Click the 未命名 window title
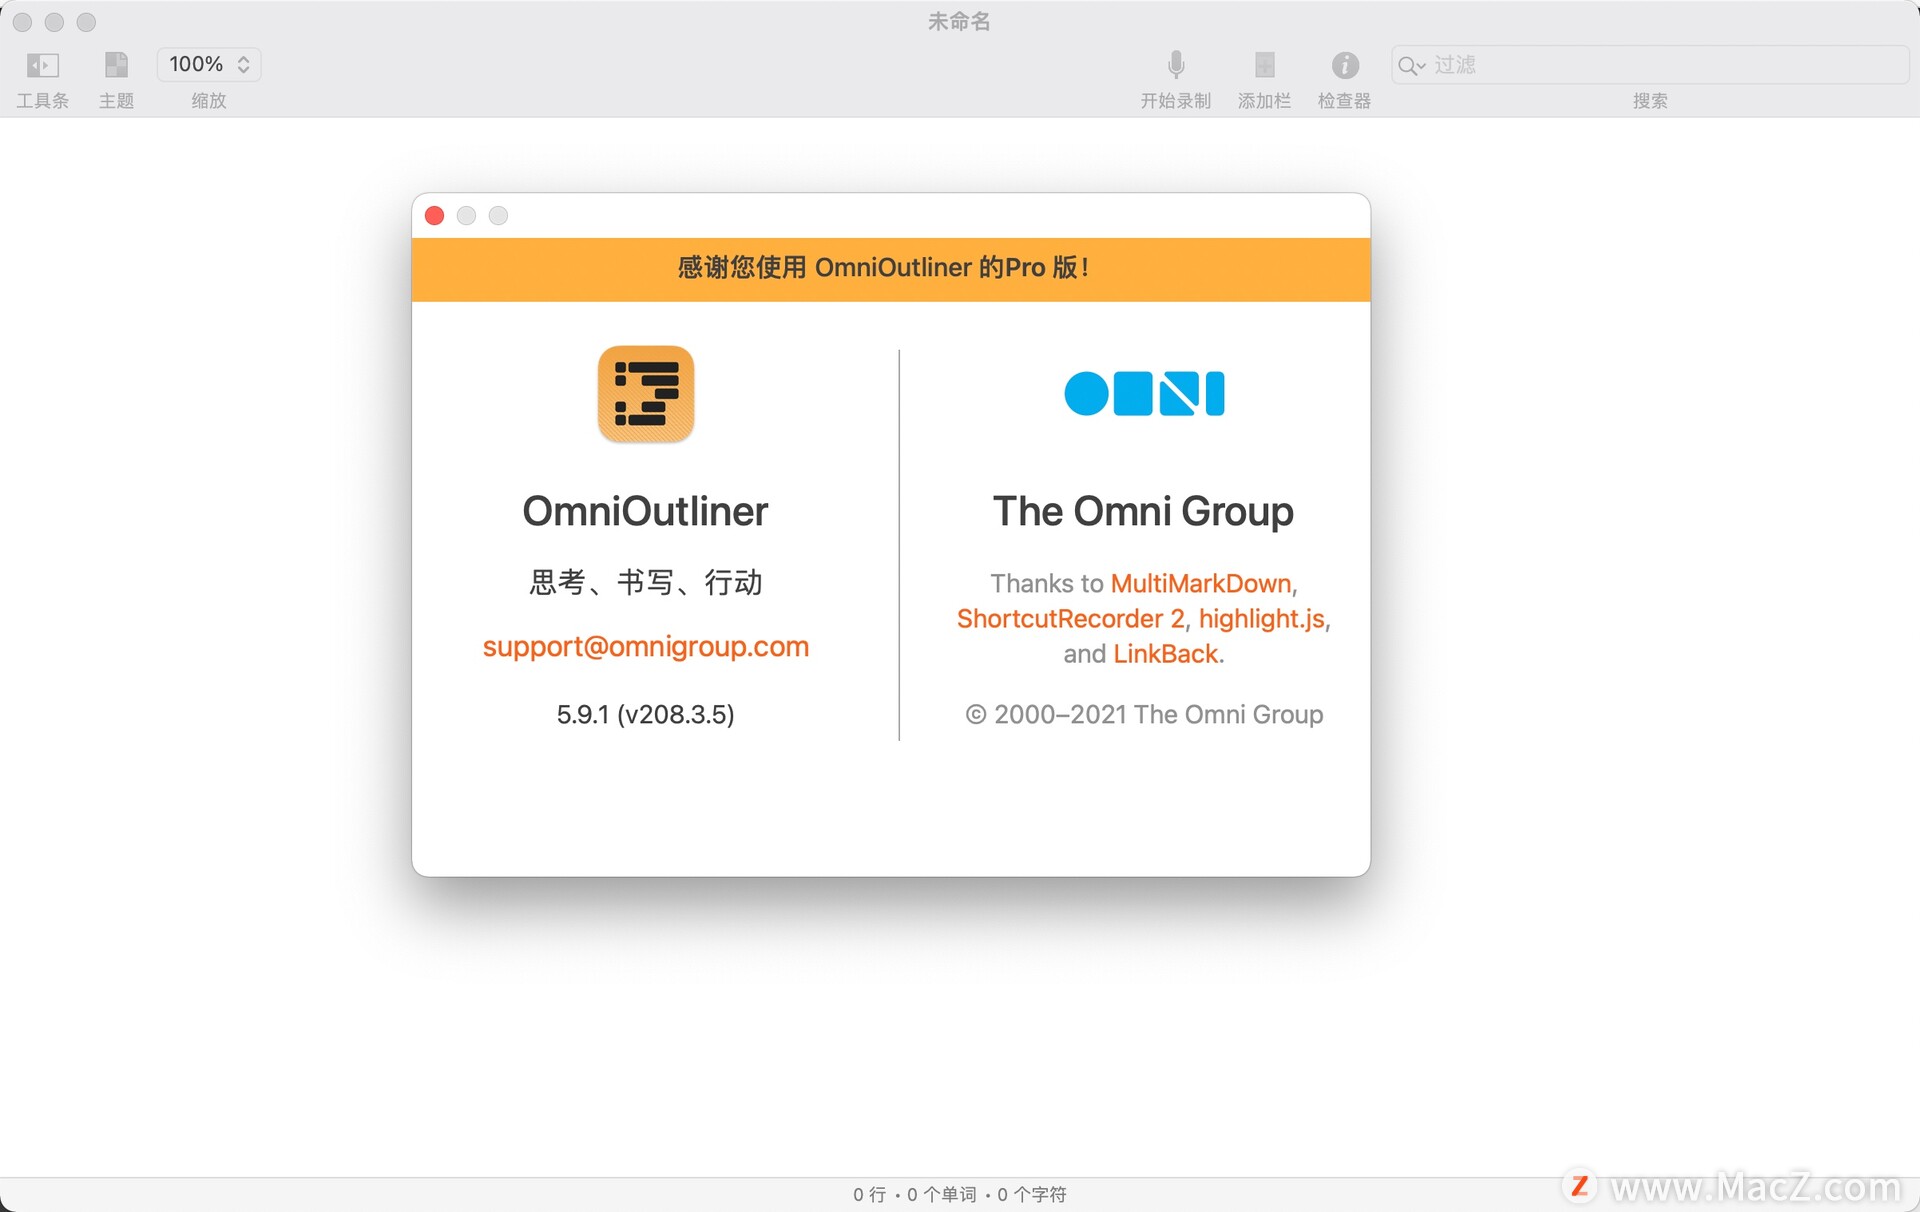Screen dimensions: 1920x1212 [958, 21]
